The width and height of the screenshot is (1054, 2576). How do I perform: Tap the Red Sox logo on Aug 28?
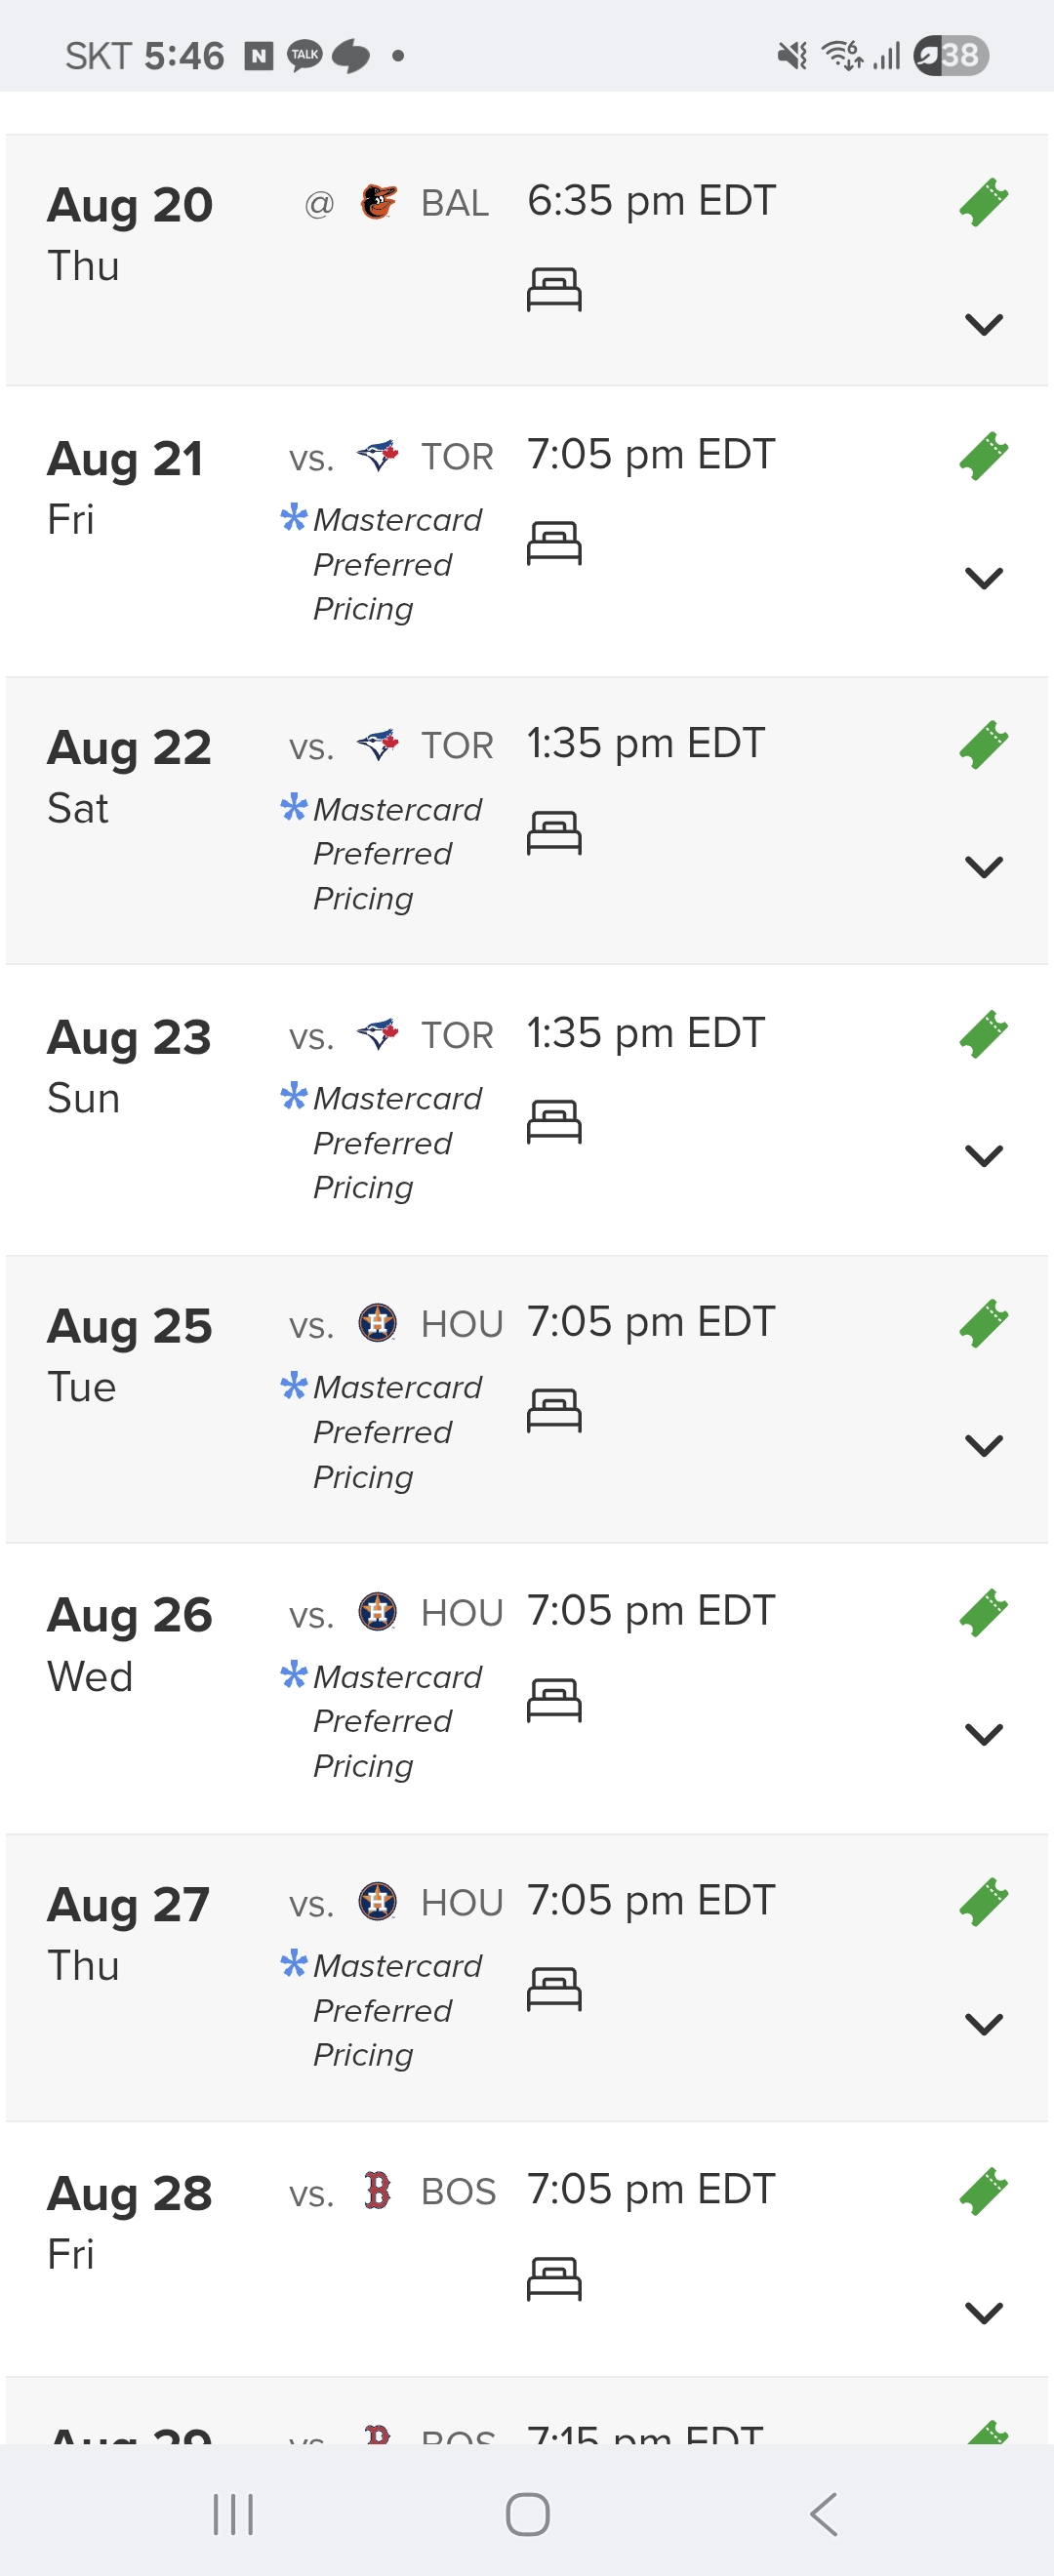378,2191
